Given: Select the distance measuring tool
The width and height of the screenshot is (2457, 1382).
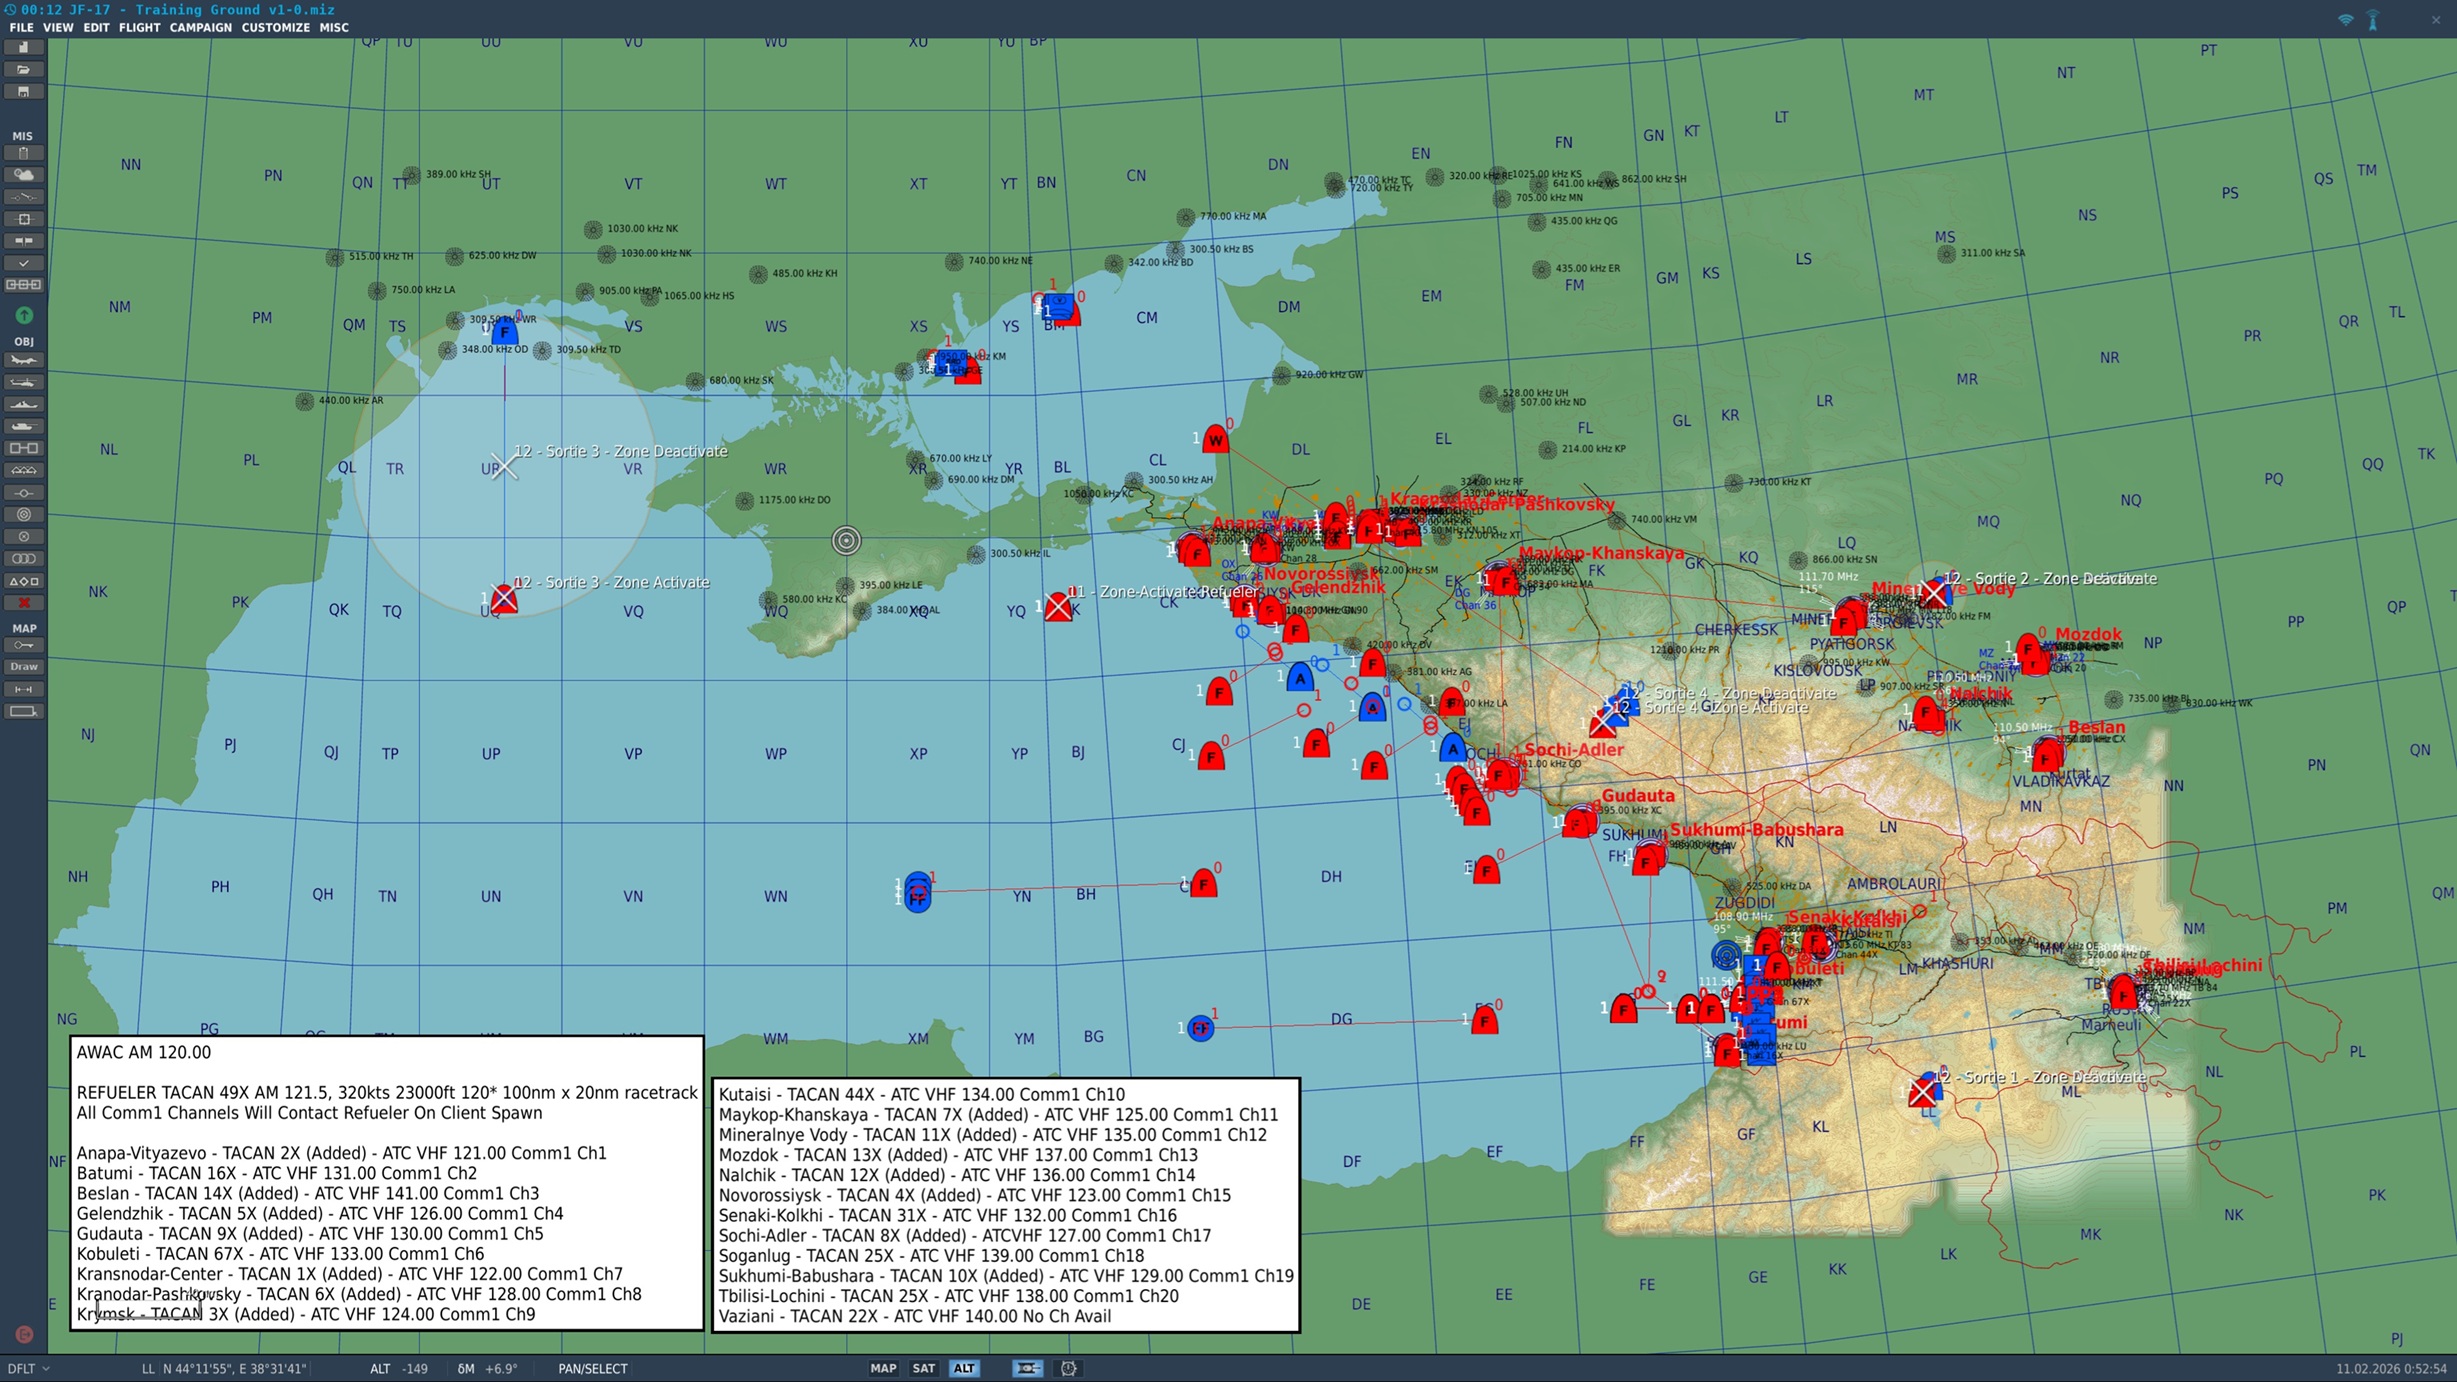Looking at the screenshot, I should pyautogui.click(x=24, y=688).
